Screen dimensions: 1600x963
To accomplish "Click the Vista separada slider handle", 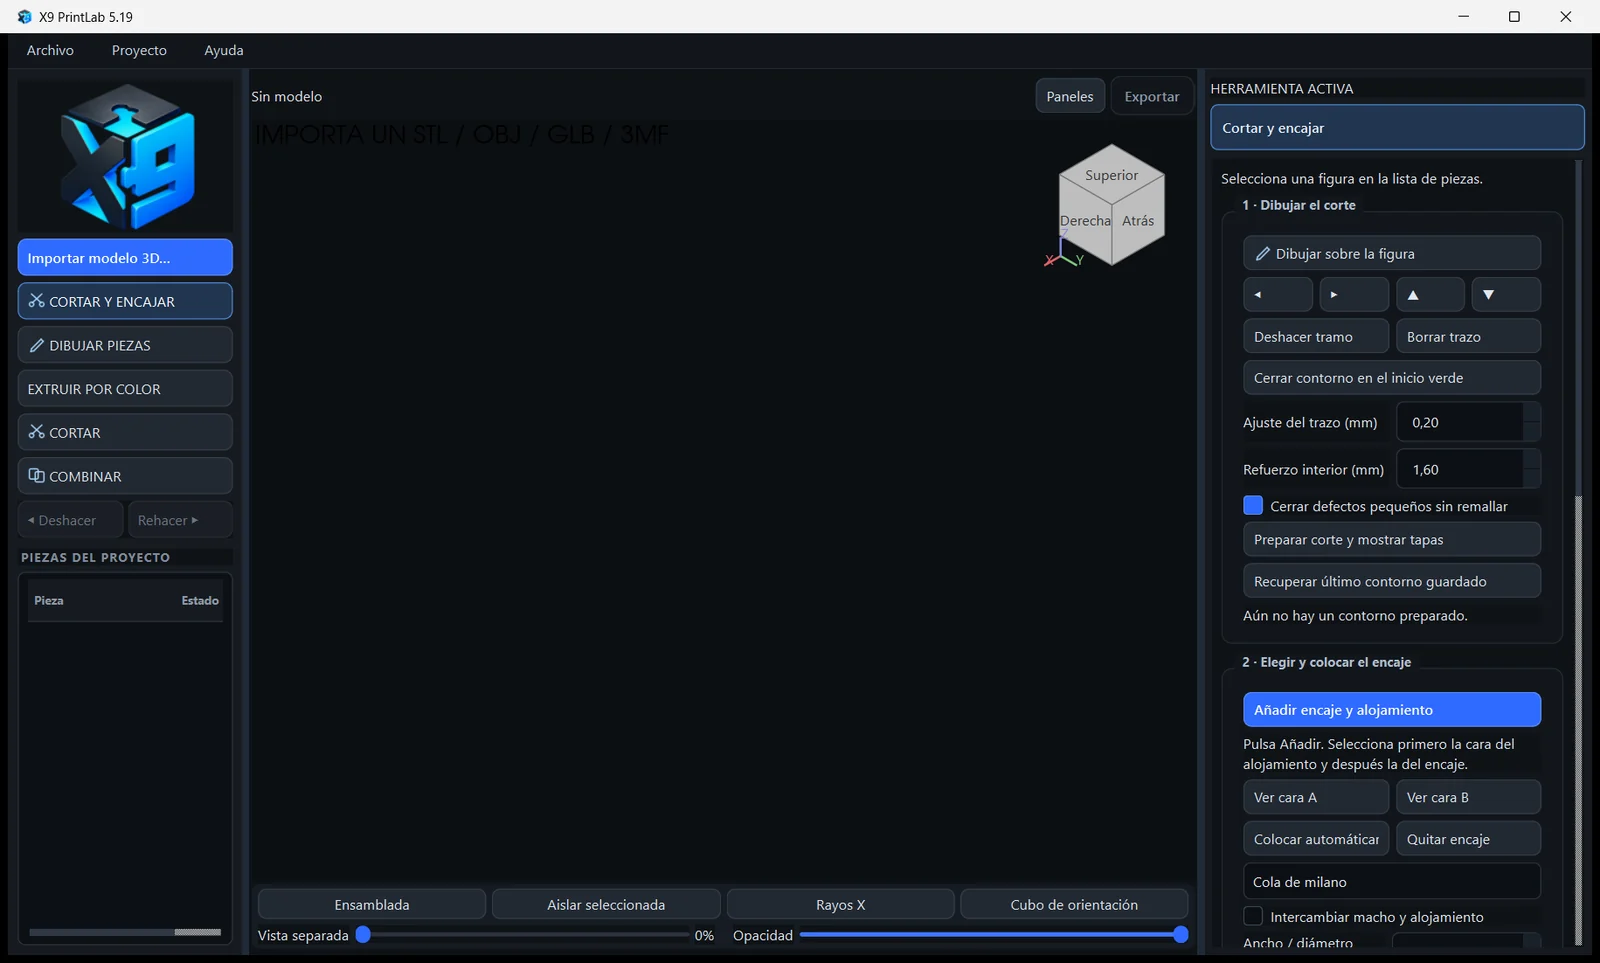I will (364, 935).
